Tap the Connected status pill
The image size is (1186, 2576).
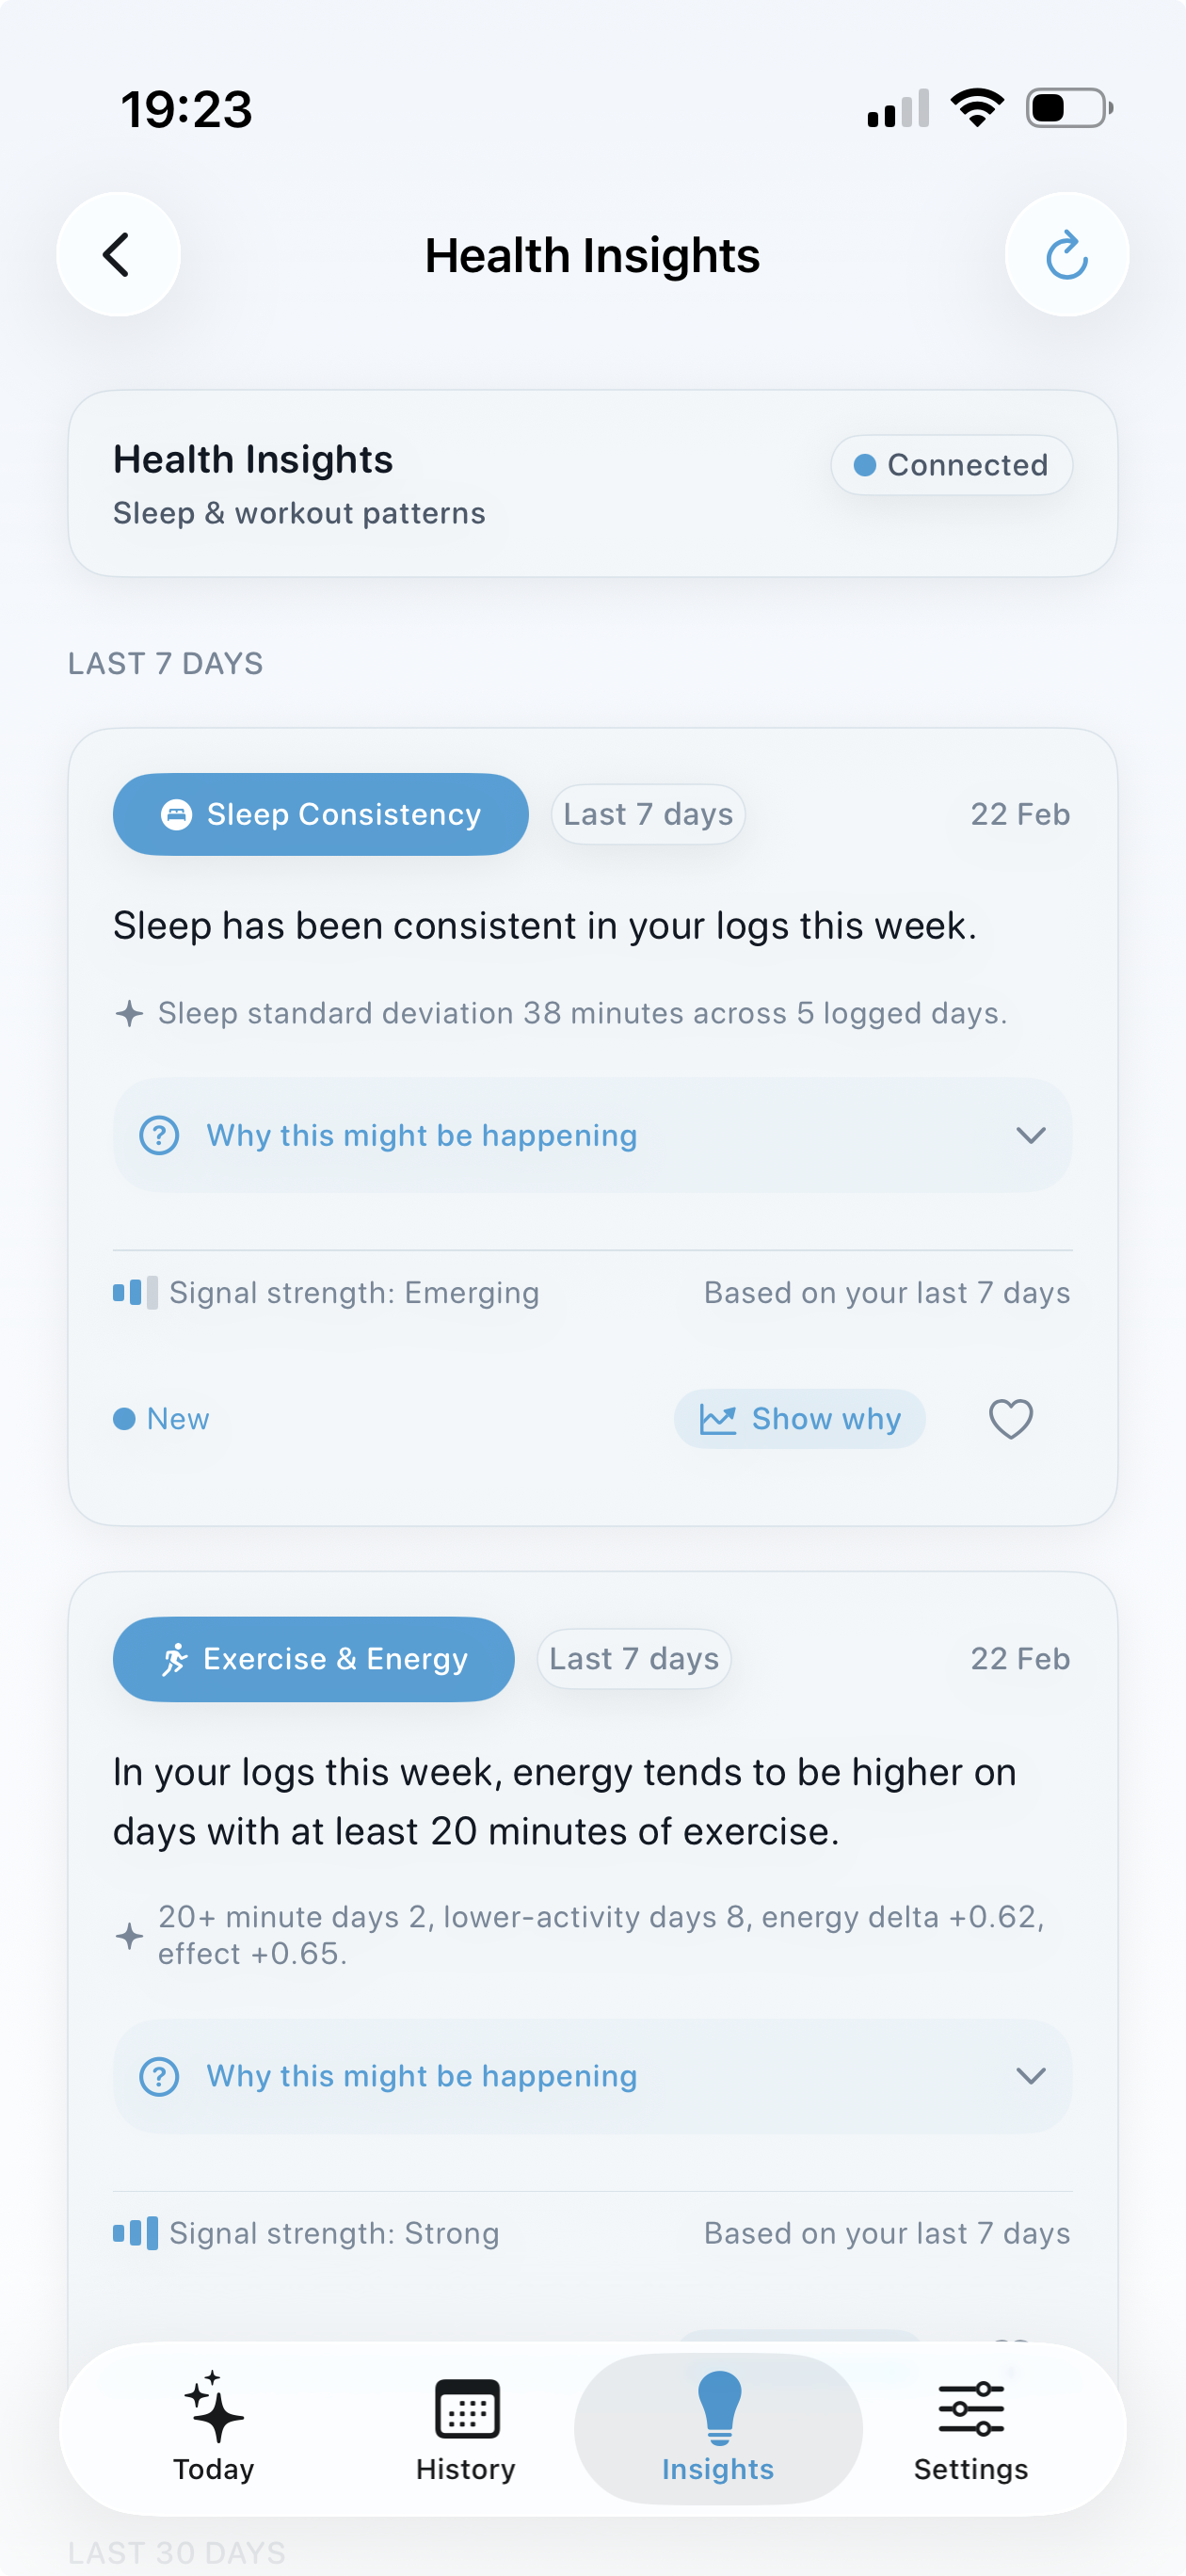click(950, 464)
